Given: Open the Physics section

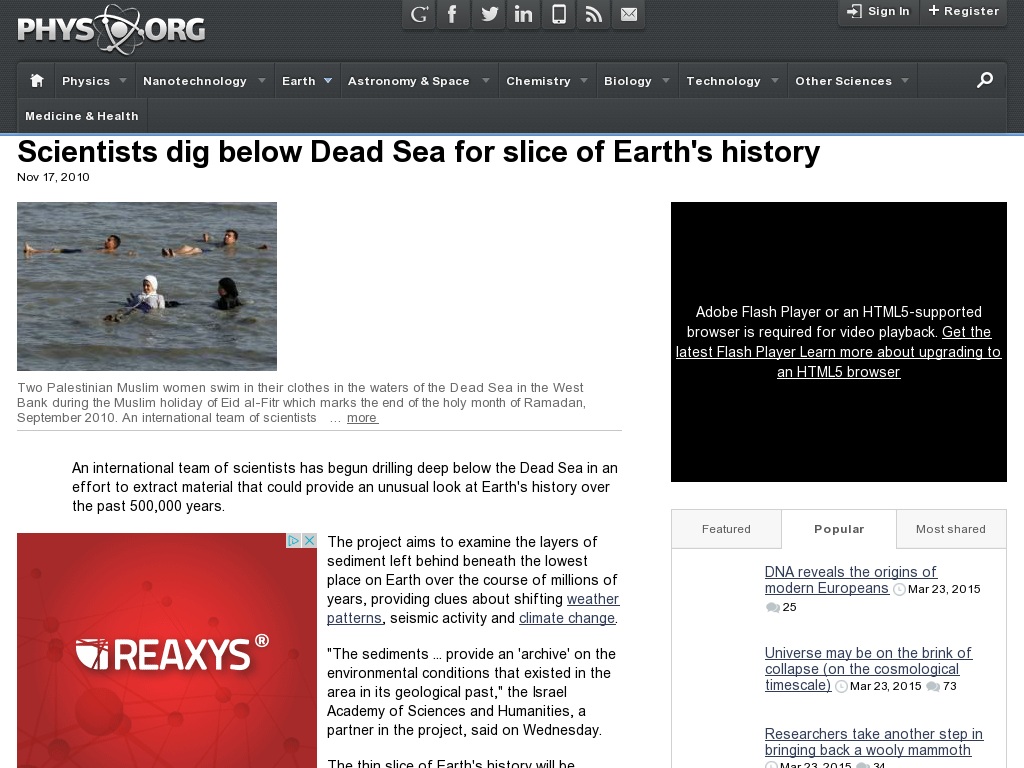Looking at the screenshot, I should pos(86,81).
